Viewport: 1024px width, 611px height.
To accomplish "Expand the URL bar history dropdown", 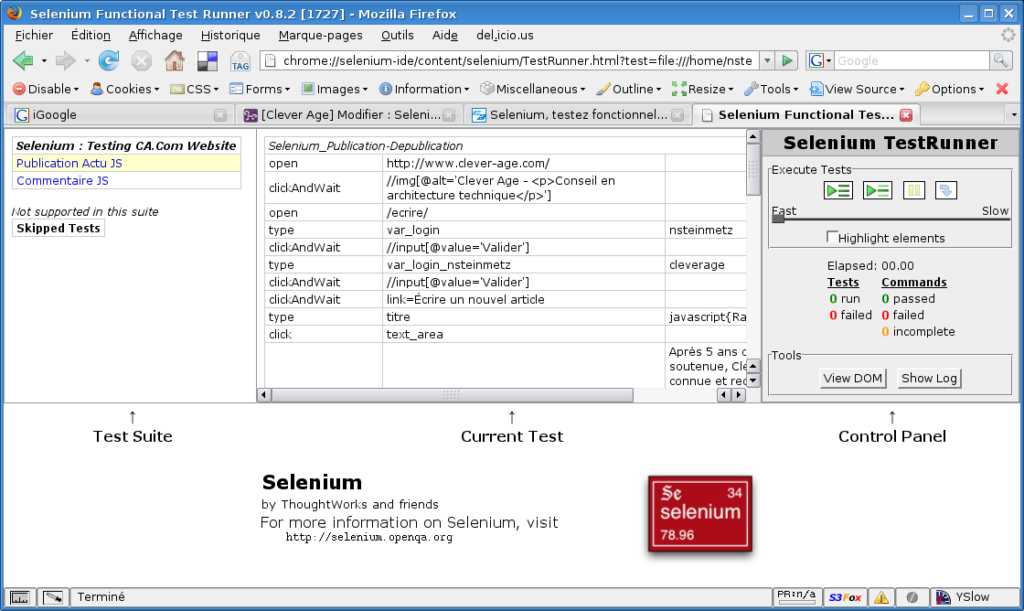I will click(767, 61).
